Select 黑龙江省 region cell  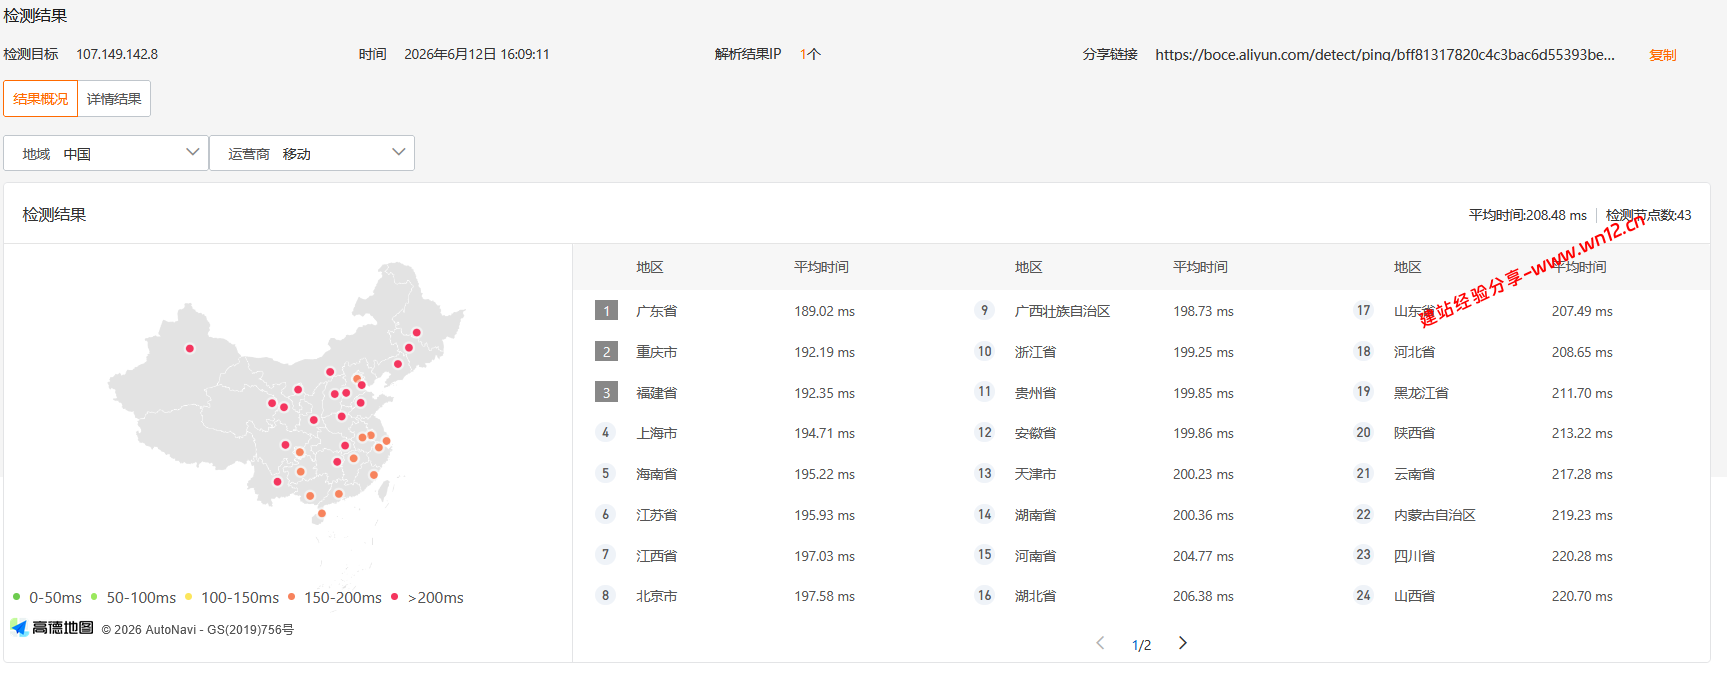pyautogui.click(x=1421, y=393)
